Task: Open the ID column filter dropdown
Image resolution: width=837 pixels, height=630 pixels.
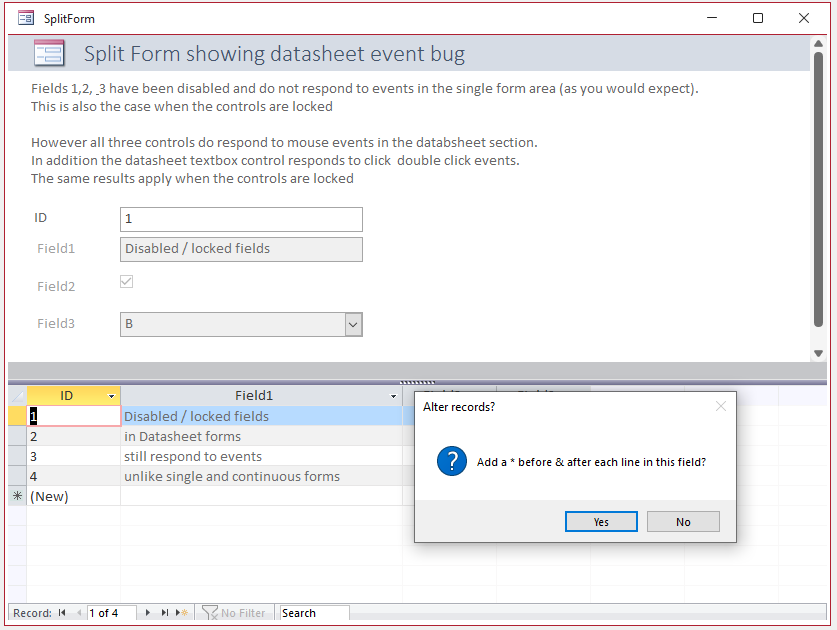Action: pyautogui.click(x=112, y=396)
